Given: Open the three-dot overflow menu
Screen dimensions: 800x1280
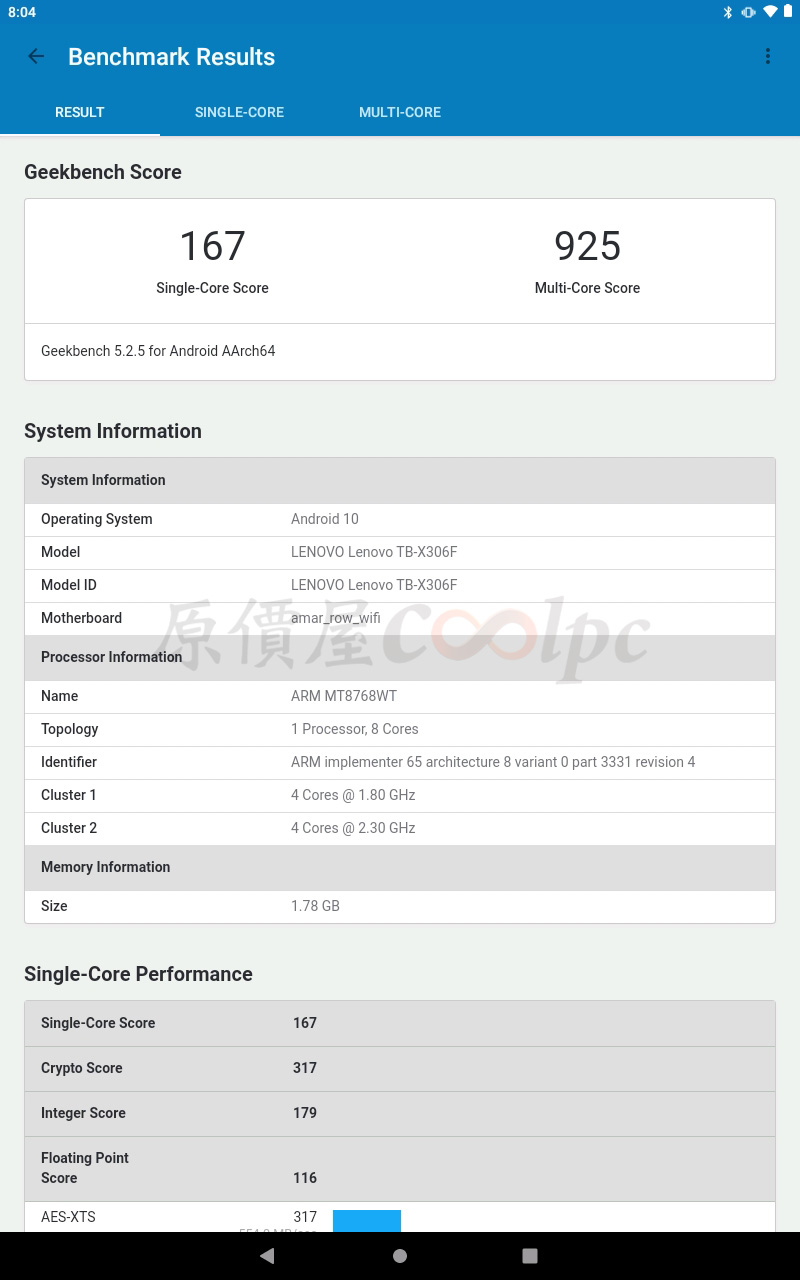Looking at the screenshot, I should (x=767, y=57).
